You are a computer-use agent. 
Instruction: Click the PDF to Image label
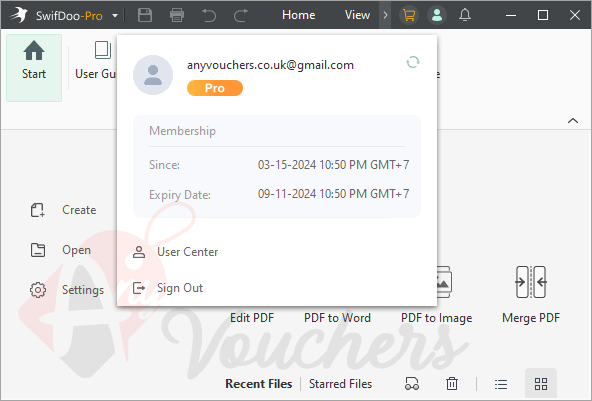pyautogui.click(x=436, y=318)
